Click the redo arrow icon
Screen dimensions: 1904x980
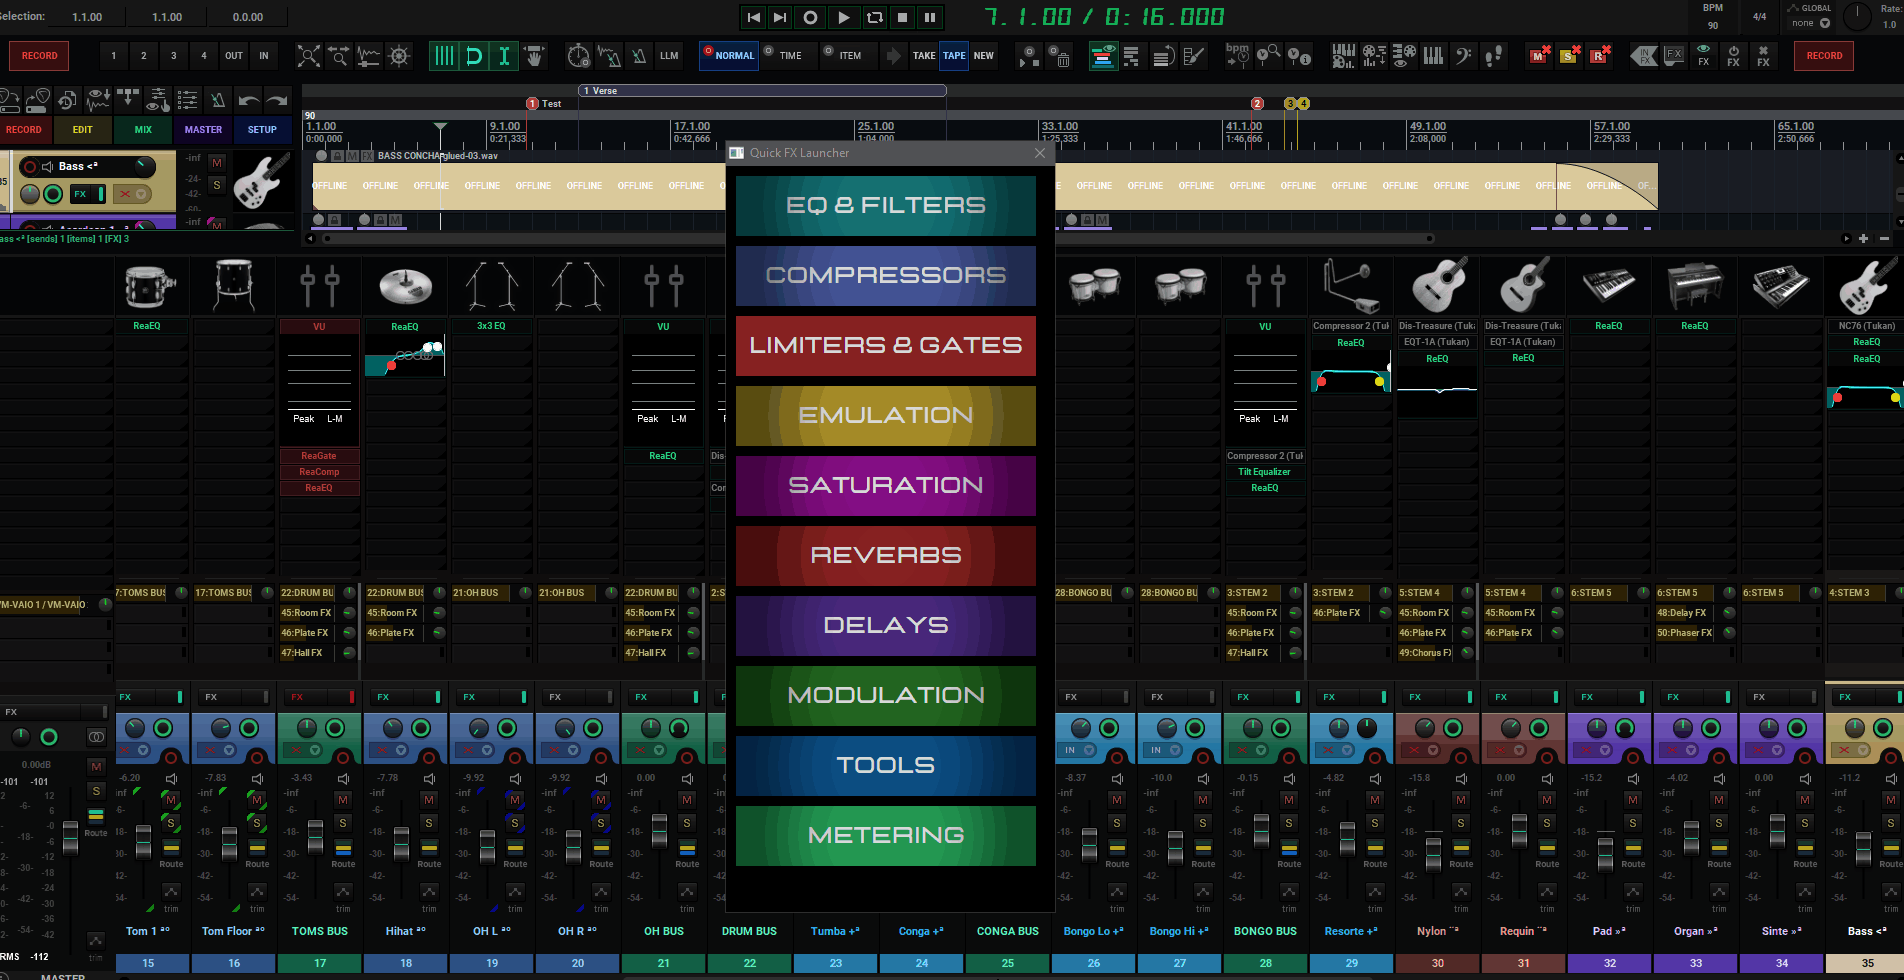pos(278,99)
